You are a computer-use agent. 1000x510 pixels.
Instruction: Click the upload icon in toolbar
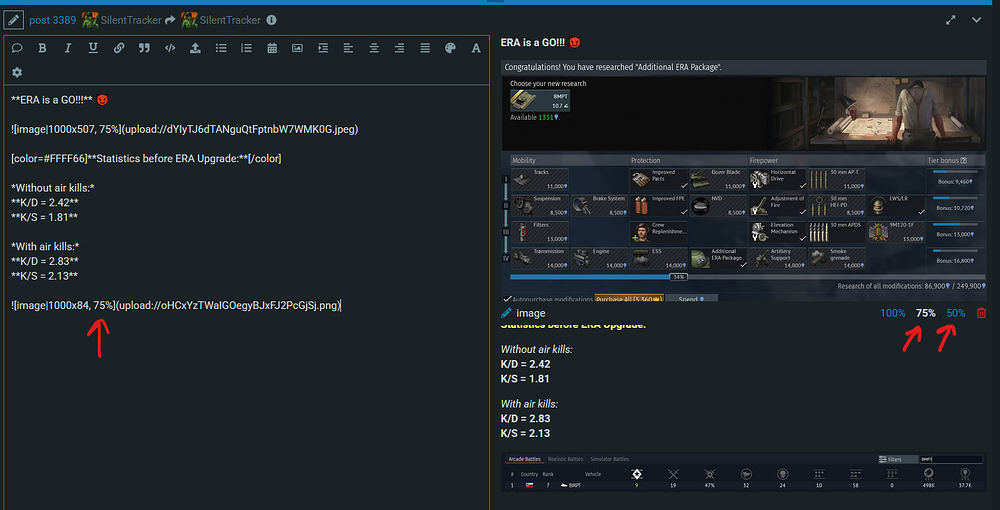[195, 48]
